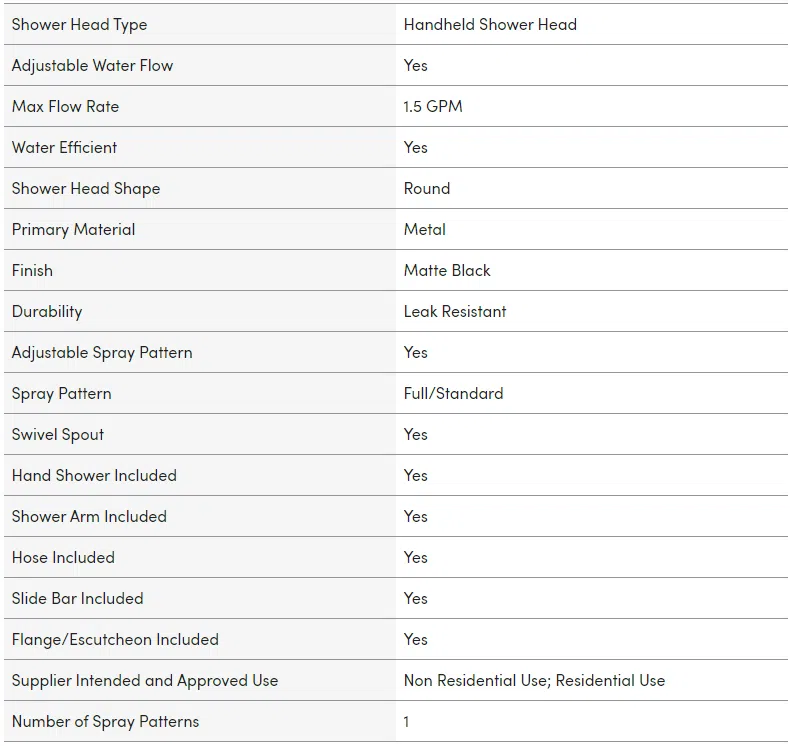
Task: Select Non Residential Use; Residential Use text
Action: coord(535,681)
